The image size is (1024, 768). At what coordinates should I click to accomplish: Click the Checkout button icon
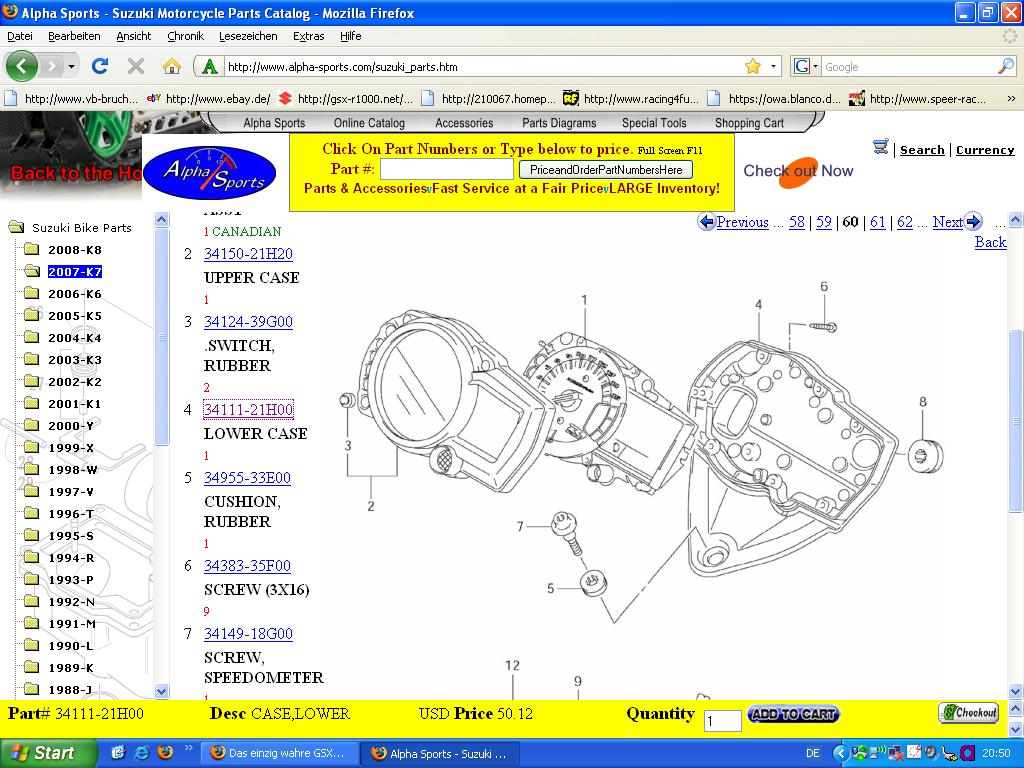tap(969, 712)
